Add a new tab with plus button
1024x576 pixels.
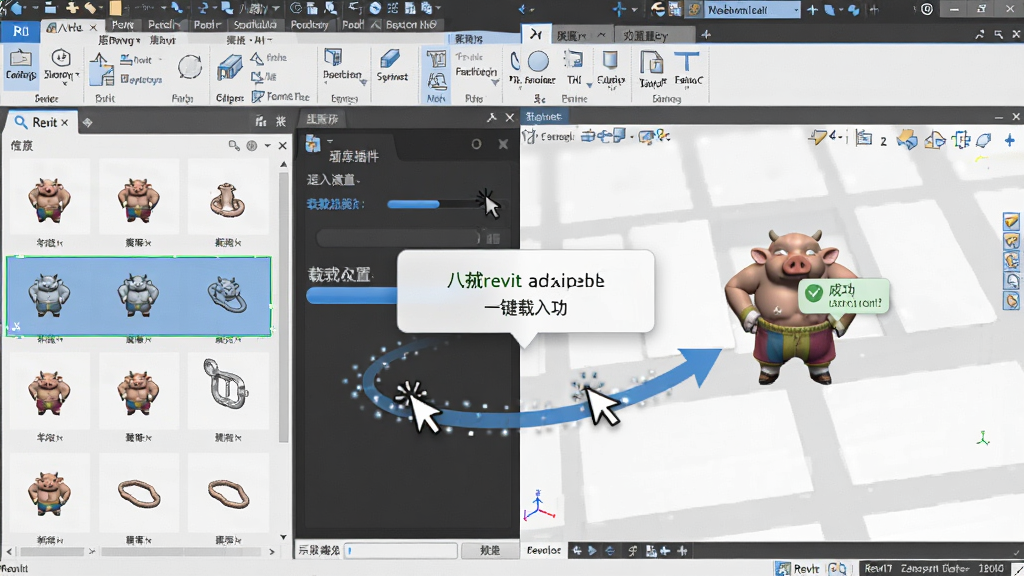point(706,35)
